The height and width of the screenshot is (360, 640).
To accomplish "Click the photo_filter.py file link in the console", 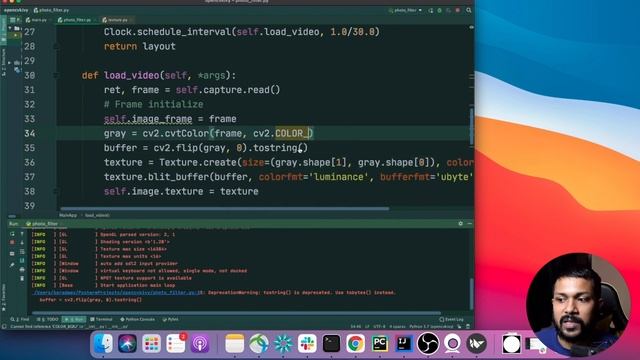I will click(116, 292).
